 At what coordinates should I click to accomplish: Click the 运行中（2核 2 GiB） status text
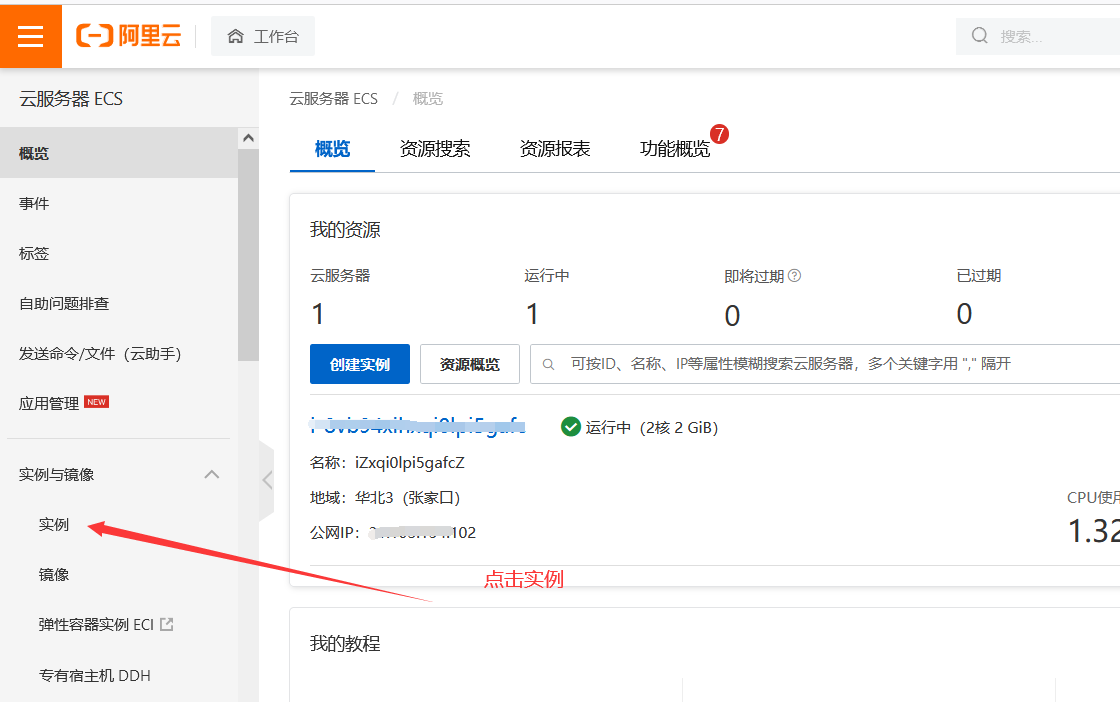tap(652, 427)
